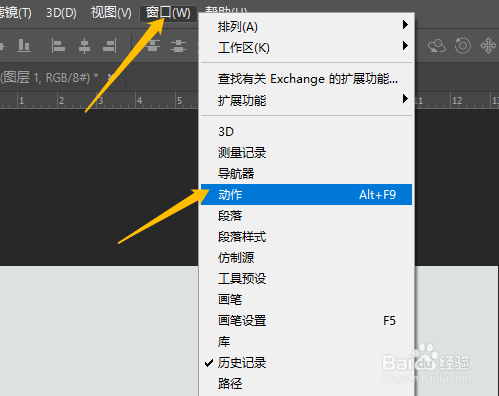Click the 窗口(W) menu
Image resolution: width=499 pixels, height=396 pixels.
168,13
